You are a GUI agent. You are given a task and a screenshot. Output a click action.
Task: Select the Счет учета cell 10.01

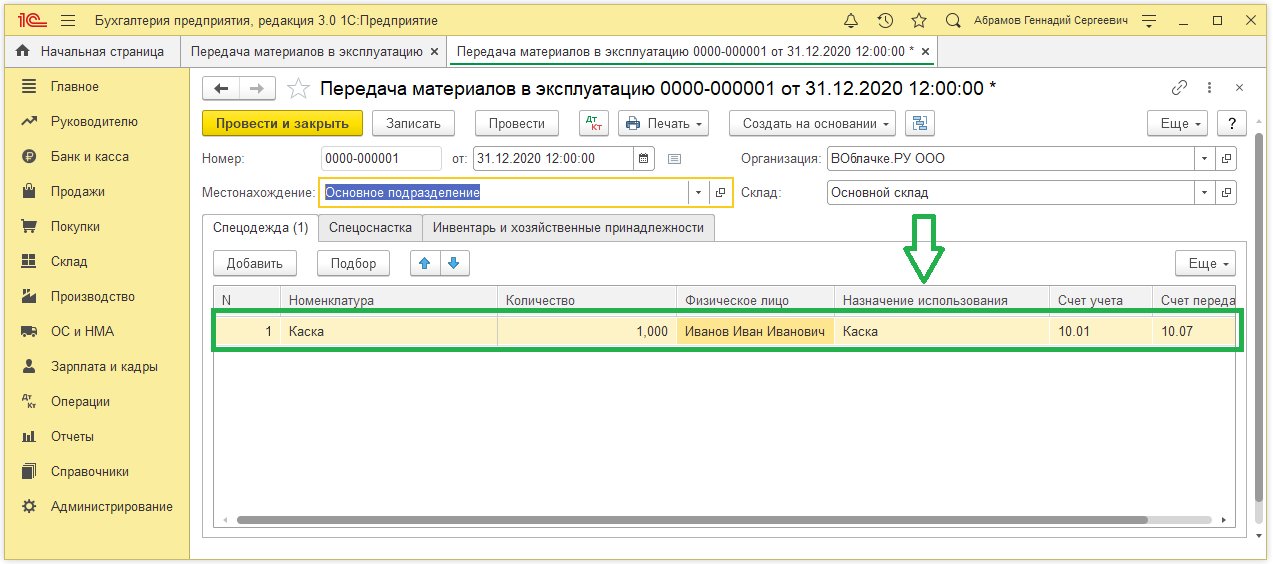[x=1099, y=332]
